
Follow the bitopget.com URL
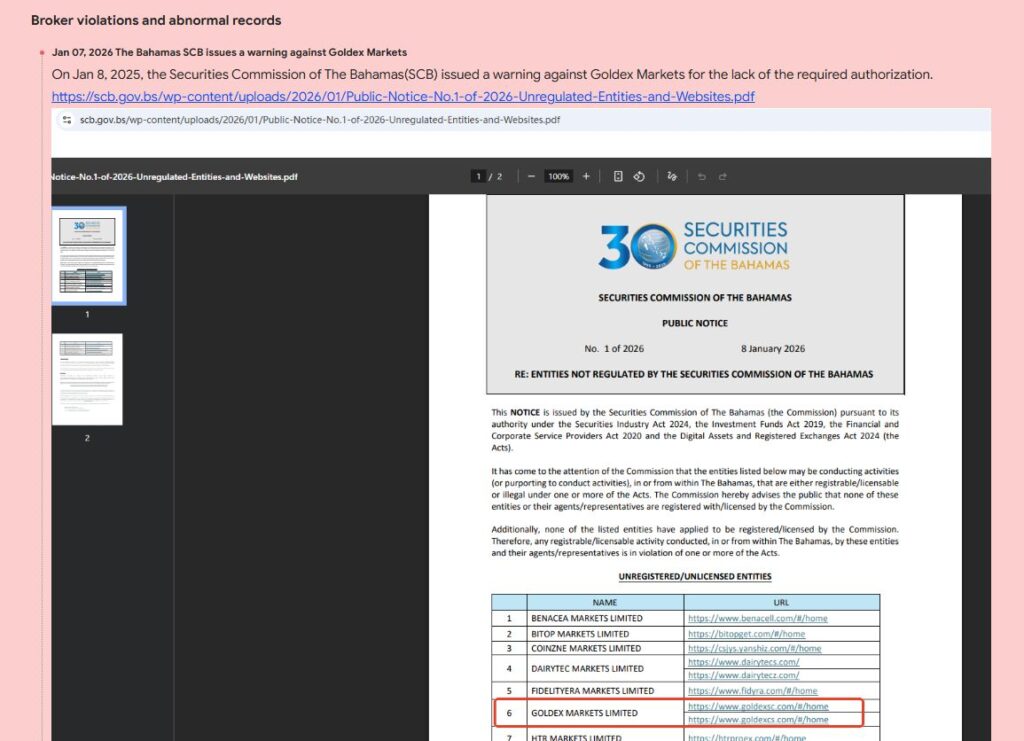[746, 634]
